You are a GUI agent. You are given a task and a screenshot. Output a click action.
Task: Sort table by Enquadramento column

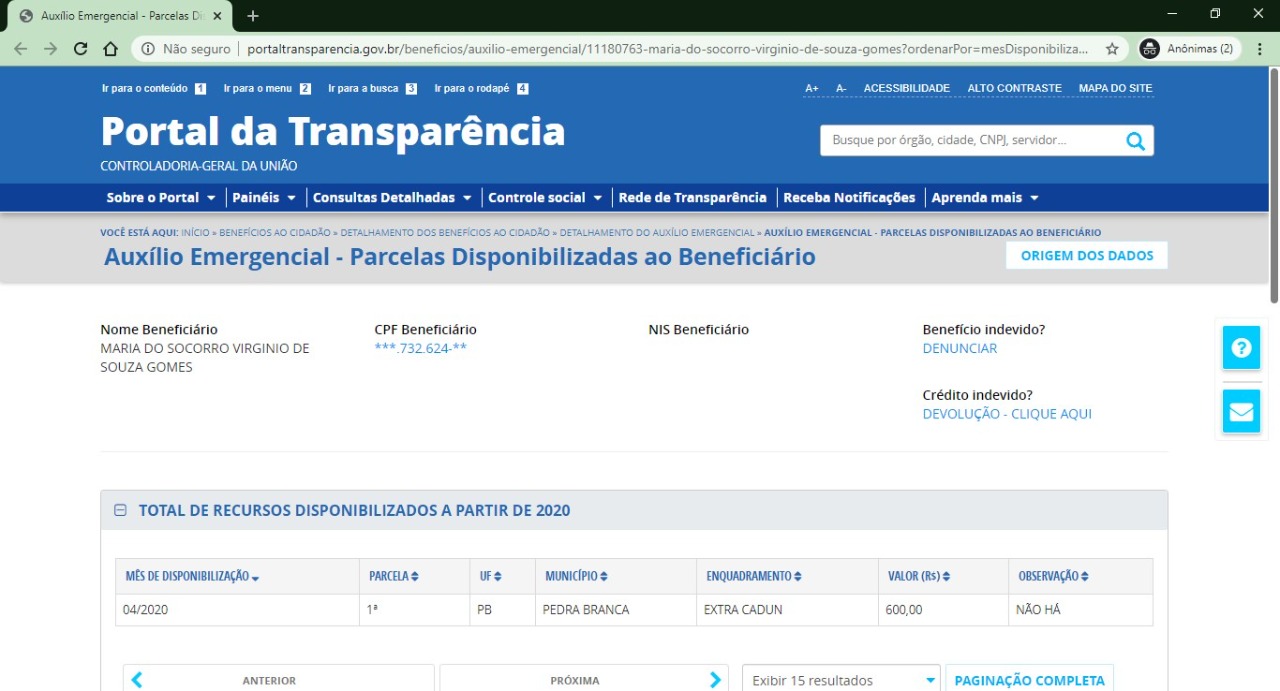(x=753, y=576)
